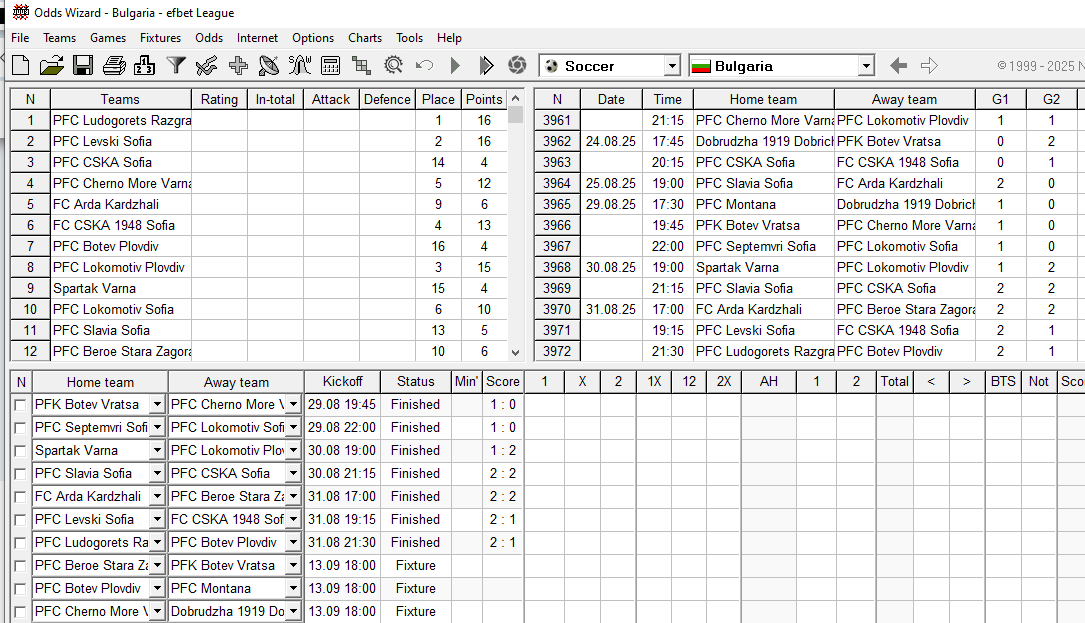Sort by Points column header
This screenshot has height=623, width=1085.
[x=484, y=99]
